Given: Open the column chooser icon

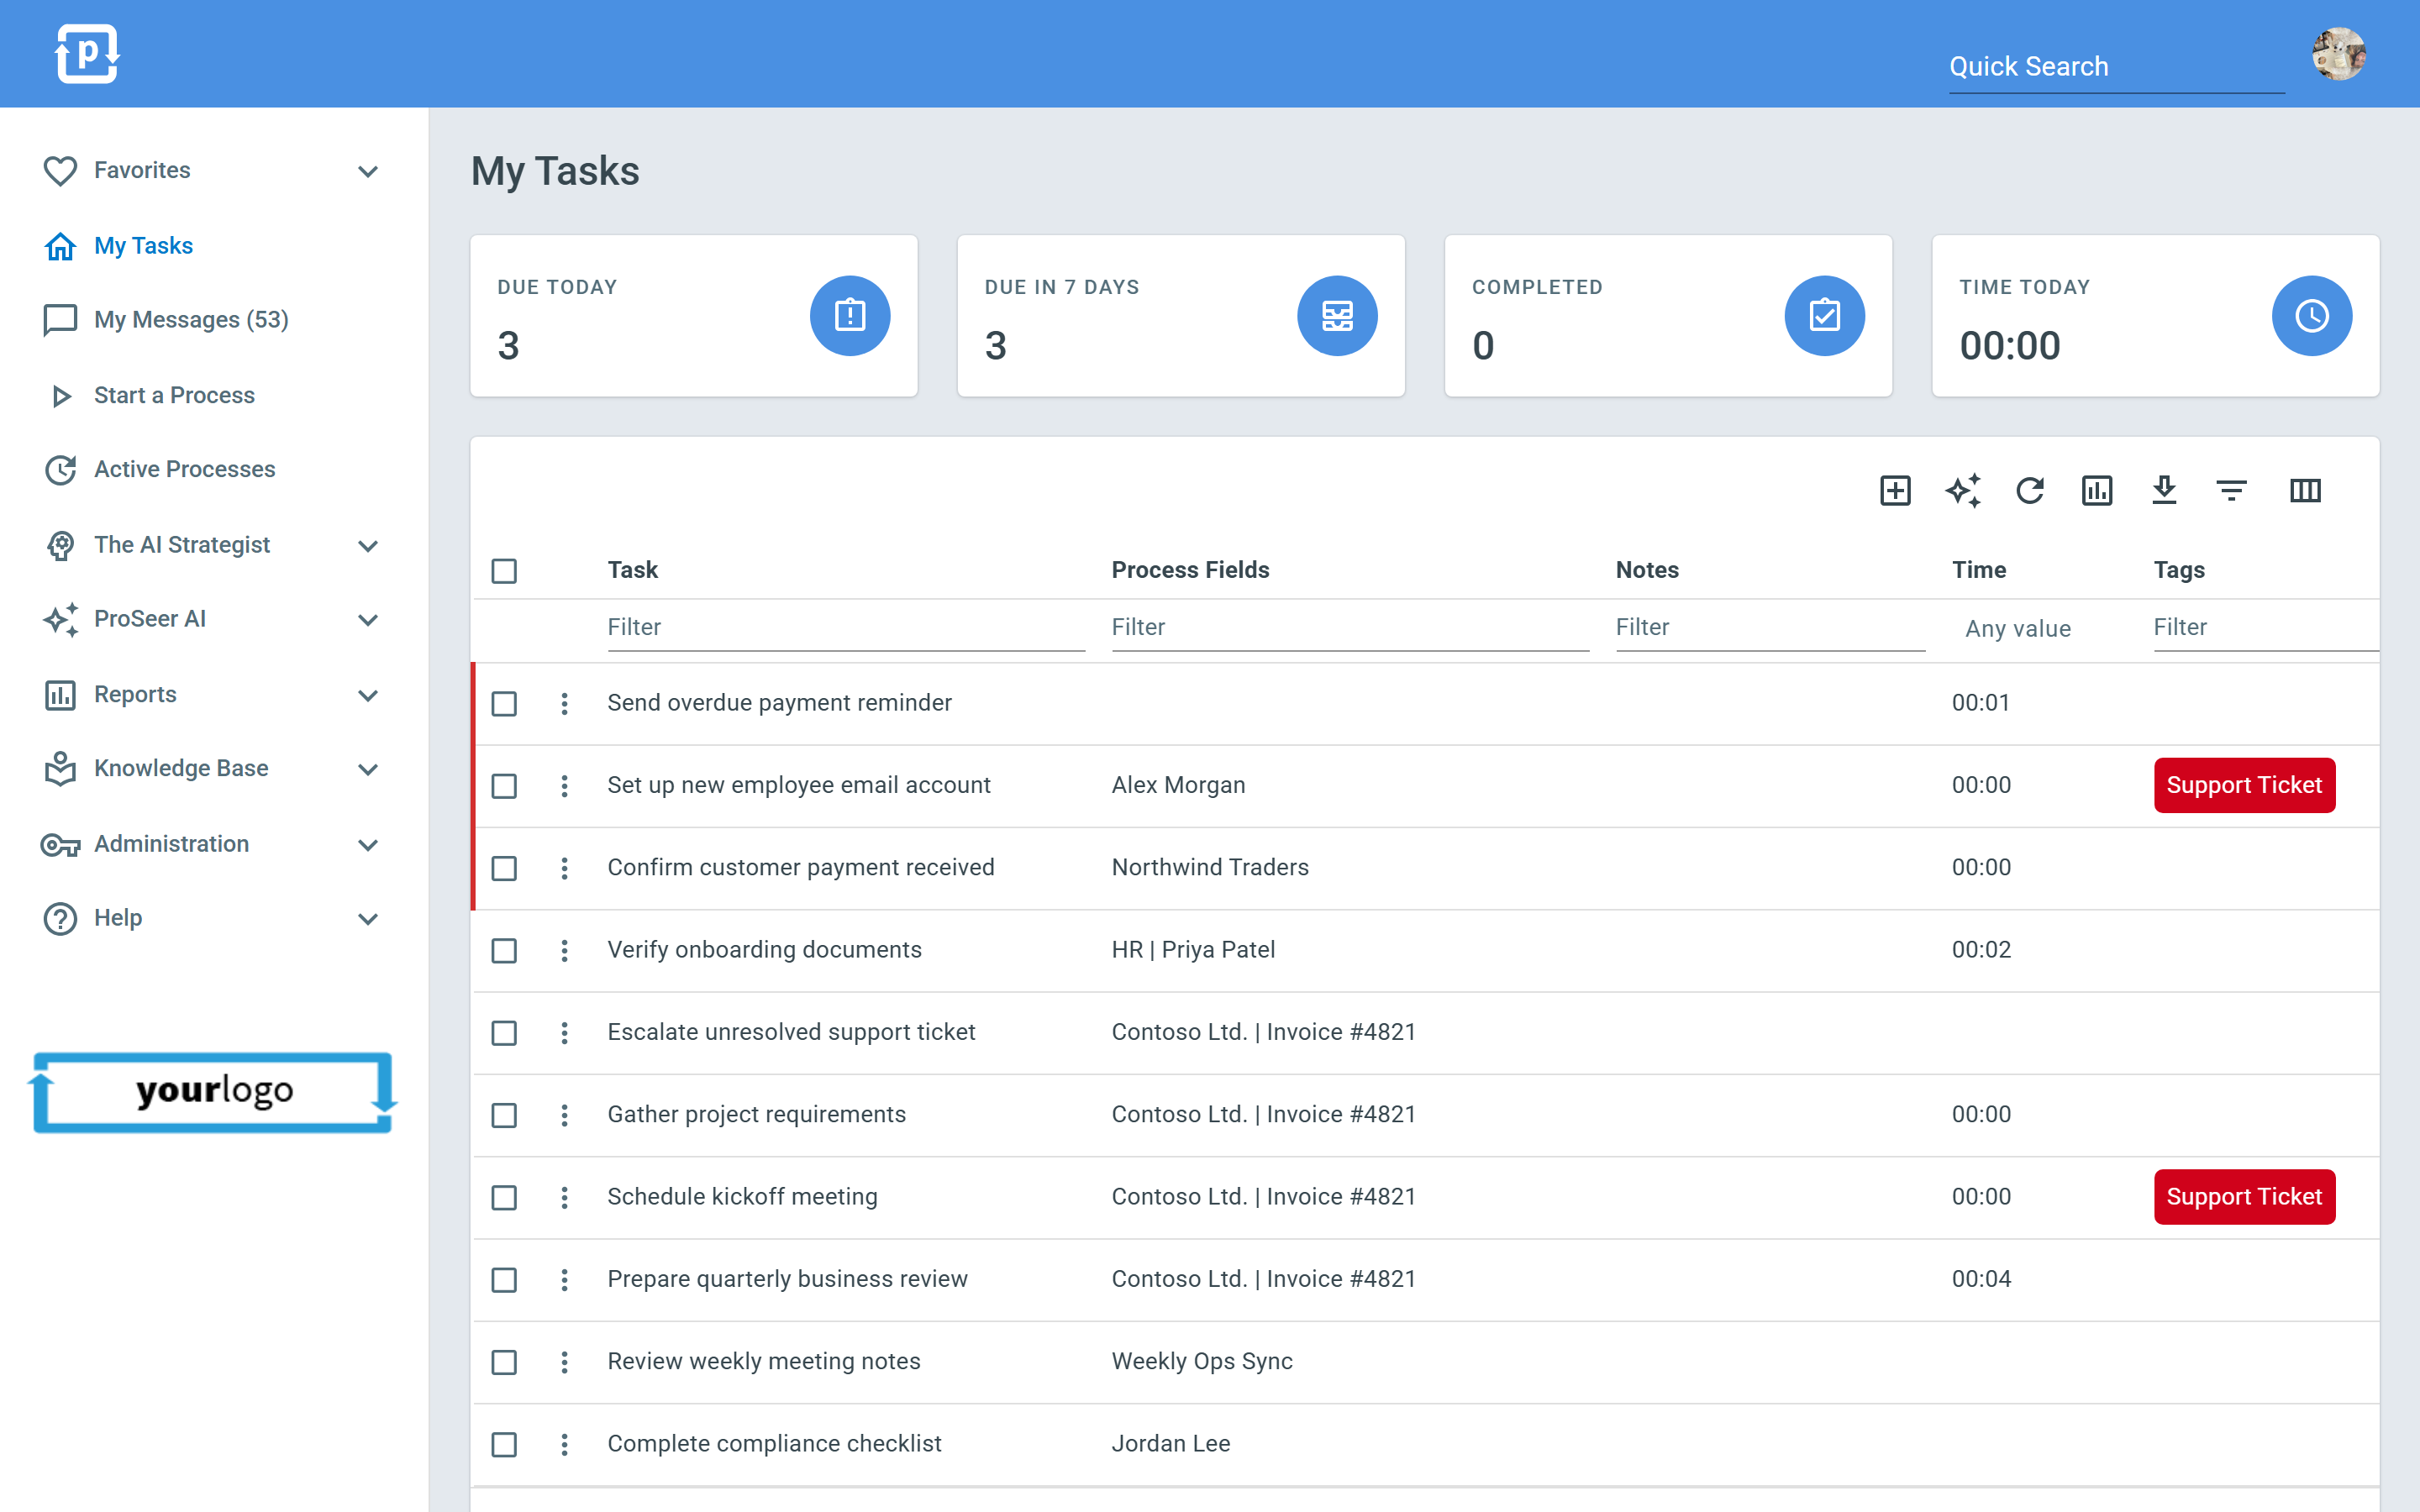Looking at the screenshot, I should pyautogui.click(x=2305, y=490).
